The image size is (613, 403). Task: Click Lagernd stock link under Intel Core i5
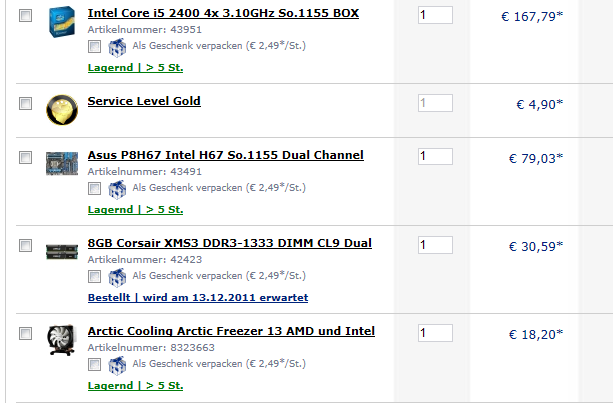coord(135,68)
